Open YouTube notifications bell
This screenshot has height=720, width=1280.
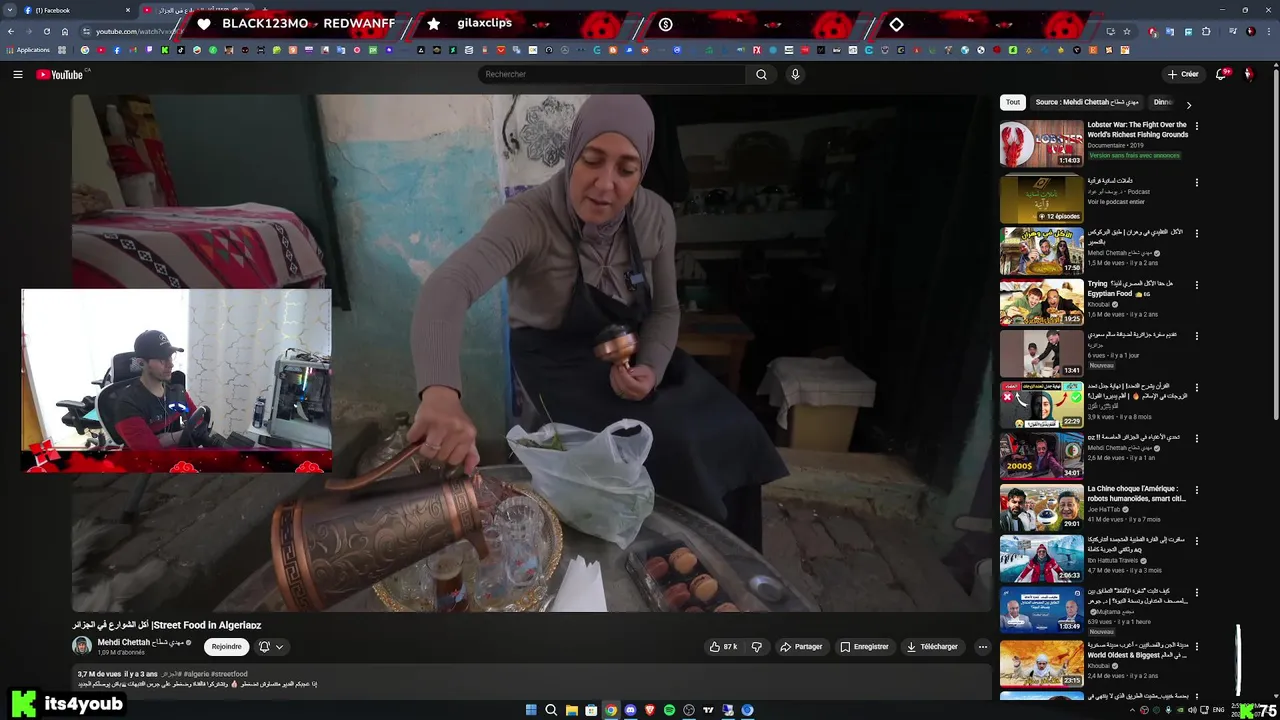tap(1221, 74)
